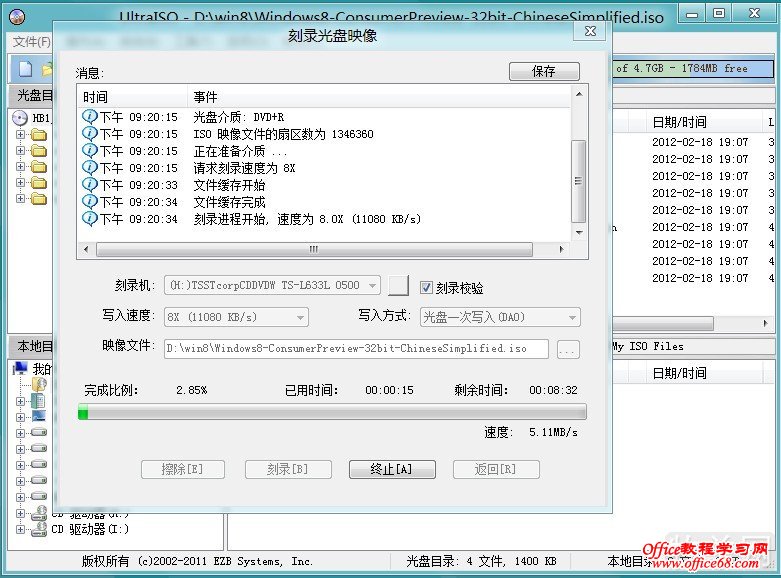The height and width of the screenshot is (578, 781).
Task: Expand second folder under the HB1 disc tree
Action: pos(20,150)
